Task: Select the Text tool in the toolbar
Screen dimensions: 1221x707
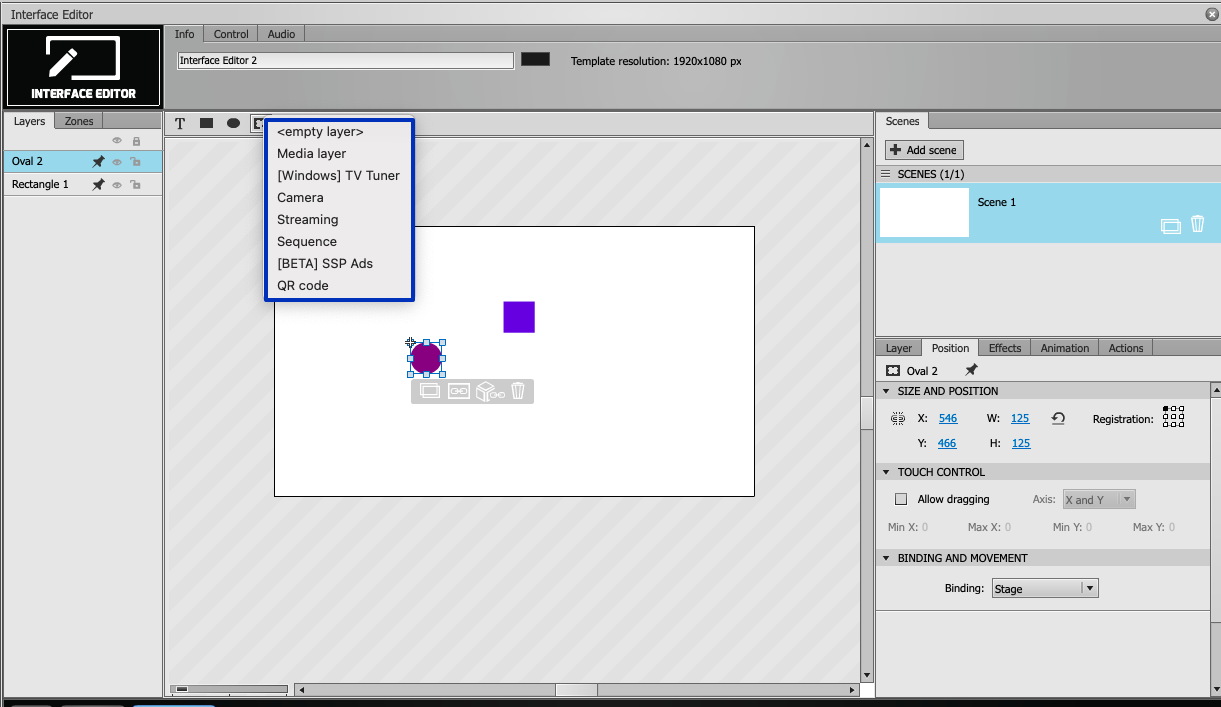Action: (x=180, y=124)
